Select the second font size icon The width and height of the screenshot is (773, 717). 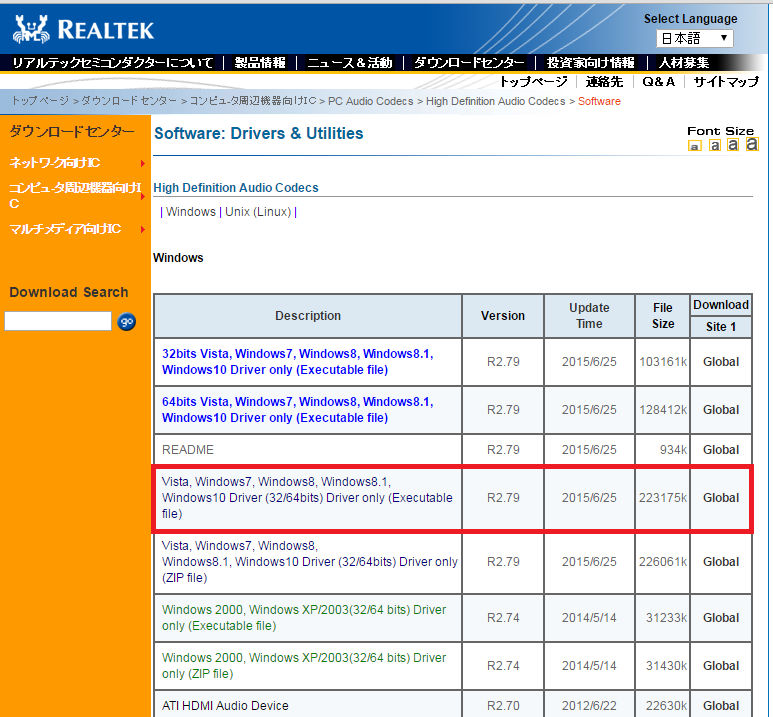(715, 145)
